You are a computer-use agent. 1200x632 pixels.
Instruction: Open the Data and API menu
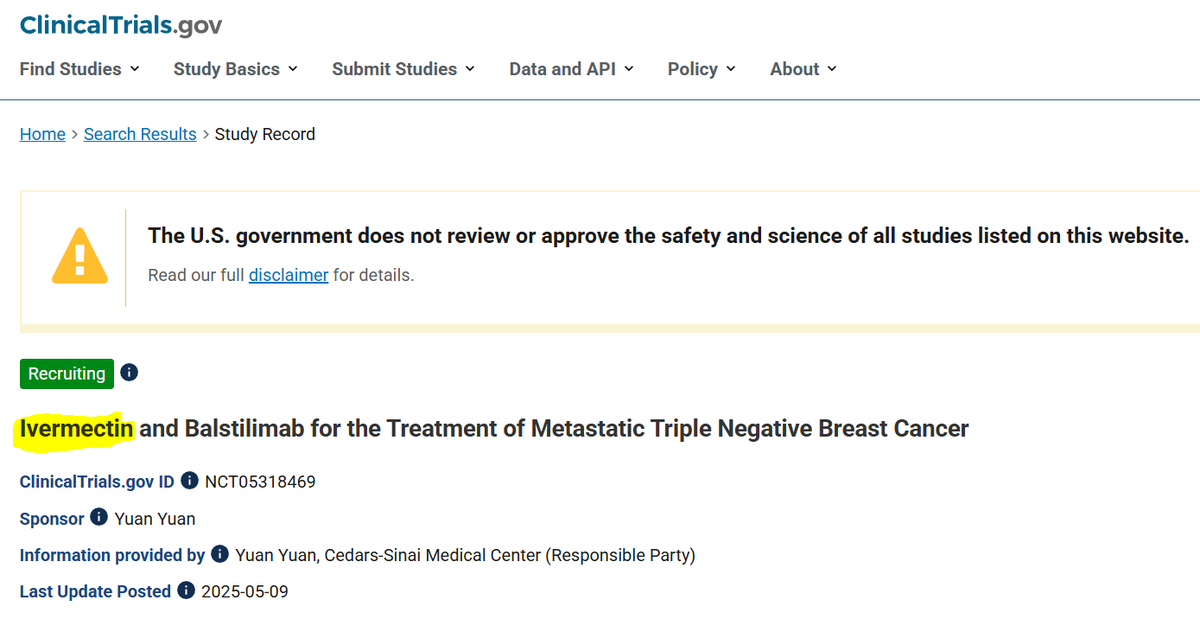[571, 69]
